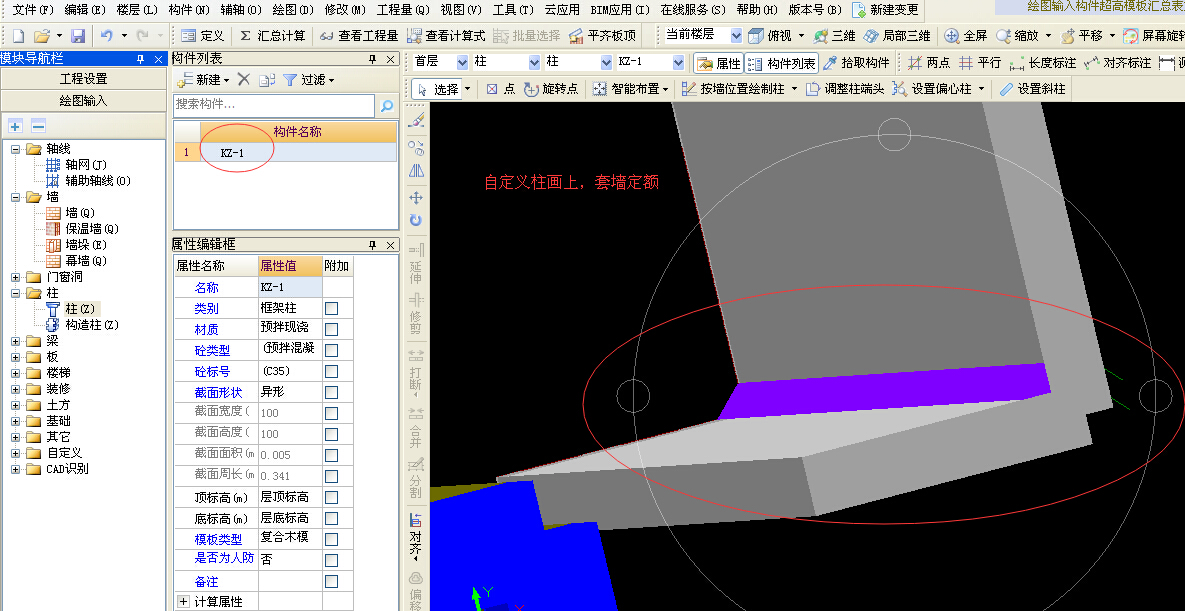Click the New file icon
Screen dimensions: 1185x611
pyautogui.click(x=18, y=36)
